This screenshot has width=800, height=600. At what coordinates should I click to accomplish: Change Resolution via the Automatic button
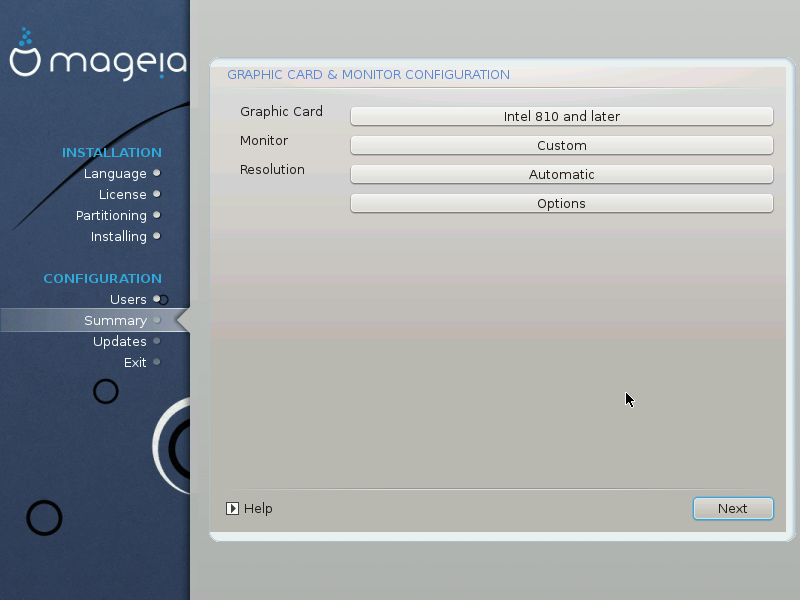coord(562,174)
